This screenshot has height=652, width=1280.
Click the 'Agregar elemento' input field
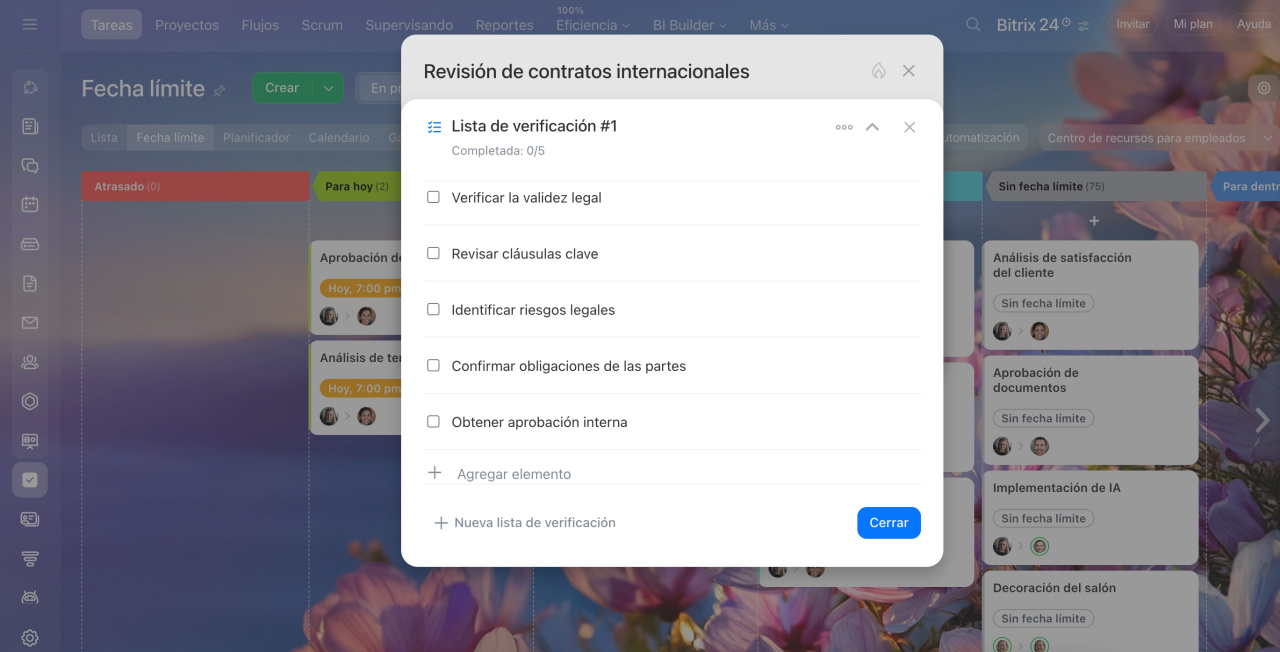point(672,473)
